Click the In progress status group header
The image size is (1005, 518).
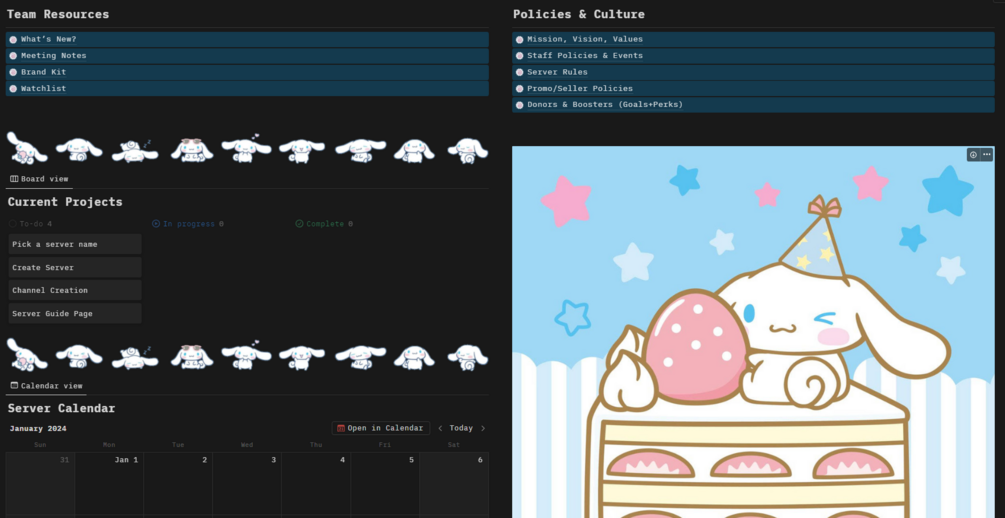click(x=188, y=224)
